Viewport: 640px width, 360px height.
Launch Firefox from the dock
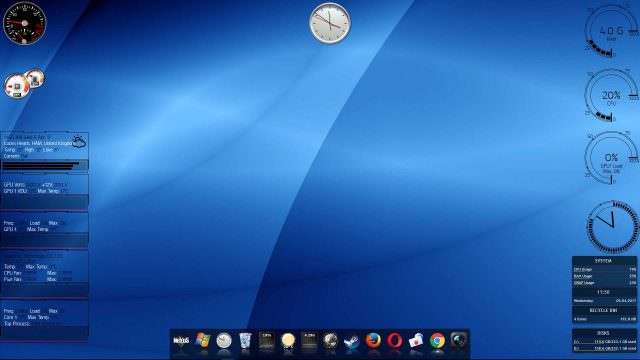[373, 340]
